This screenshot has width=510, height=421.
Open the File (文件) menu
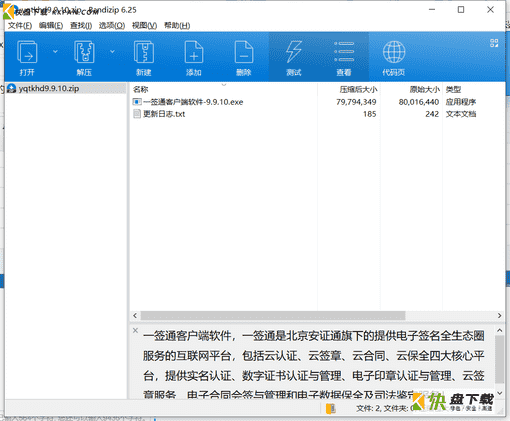20,25
